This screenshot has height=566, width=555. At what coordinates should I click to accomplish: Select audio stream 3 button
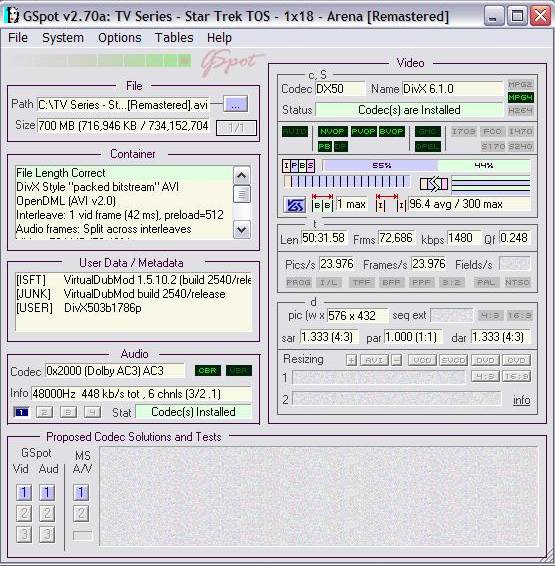tap(68, 412)
